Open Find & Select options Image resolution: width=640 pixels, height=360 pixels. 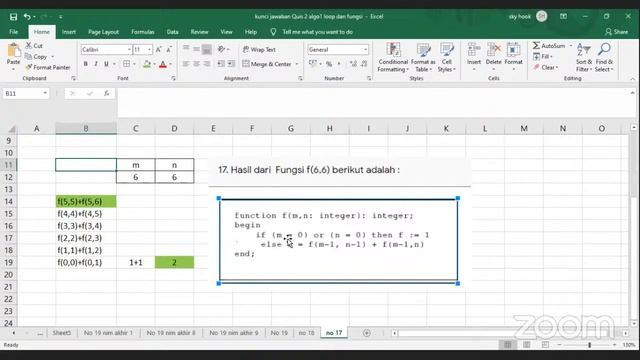(x=604, y=58)
